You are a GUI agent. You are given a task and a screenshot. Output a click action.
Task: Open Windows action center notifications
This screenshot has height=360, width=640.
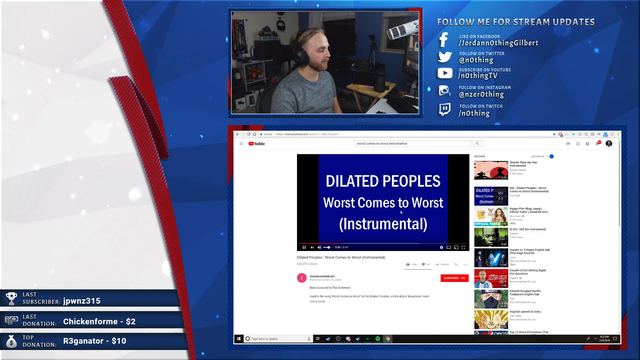coord(615,339)
